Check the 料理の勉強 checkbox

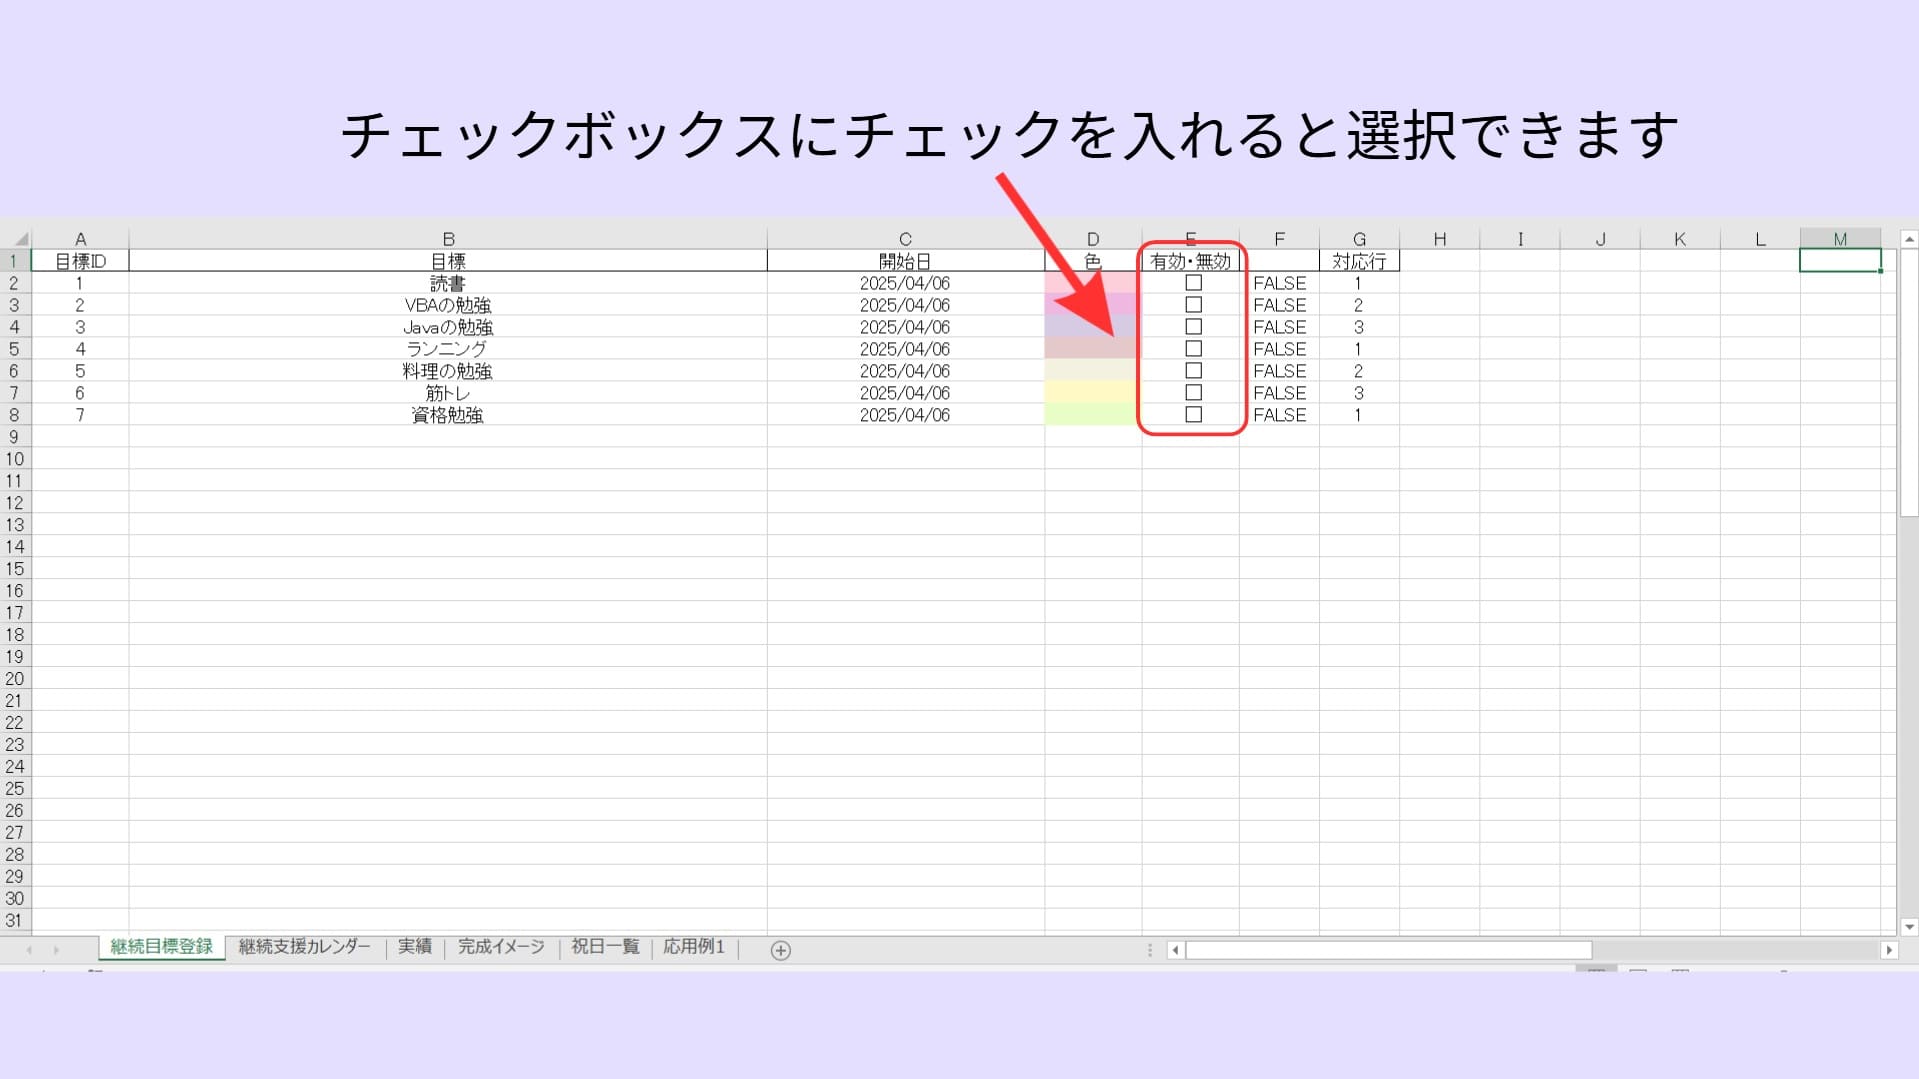click(x=1193, y=371)
